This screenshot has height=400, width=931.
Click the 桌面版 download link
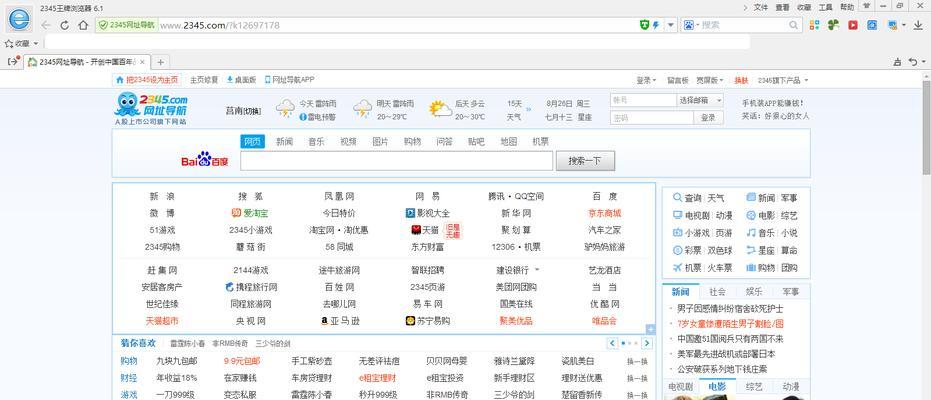tap(241, 80)
